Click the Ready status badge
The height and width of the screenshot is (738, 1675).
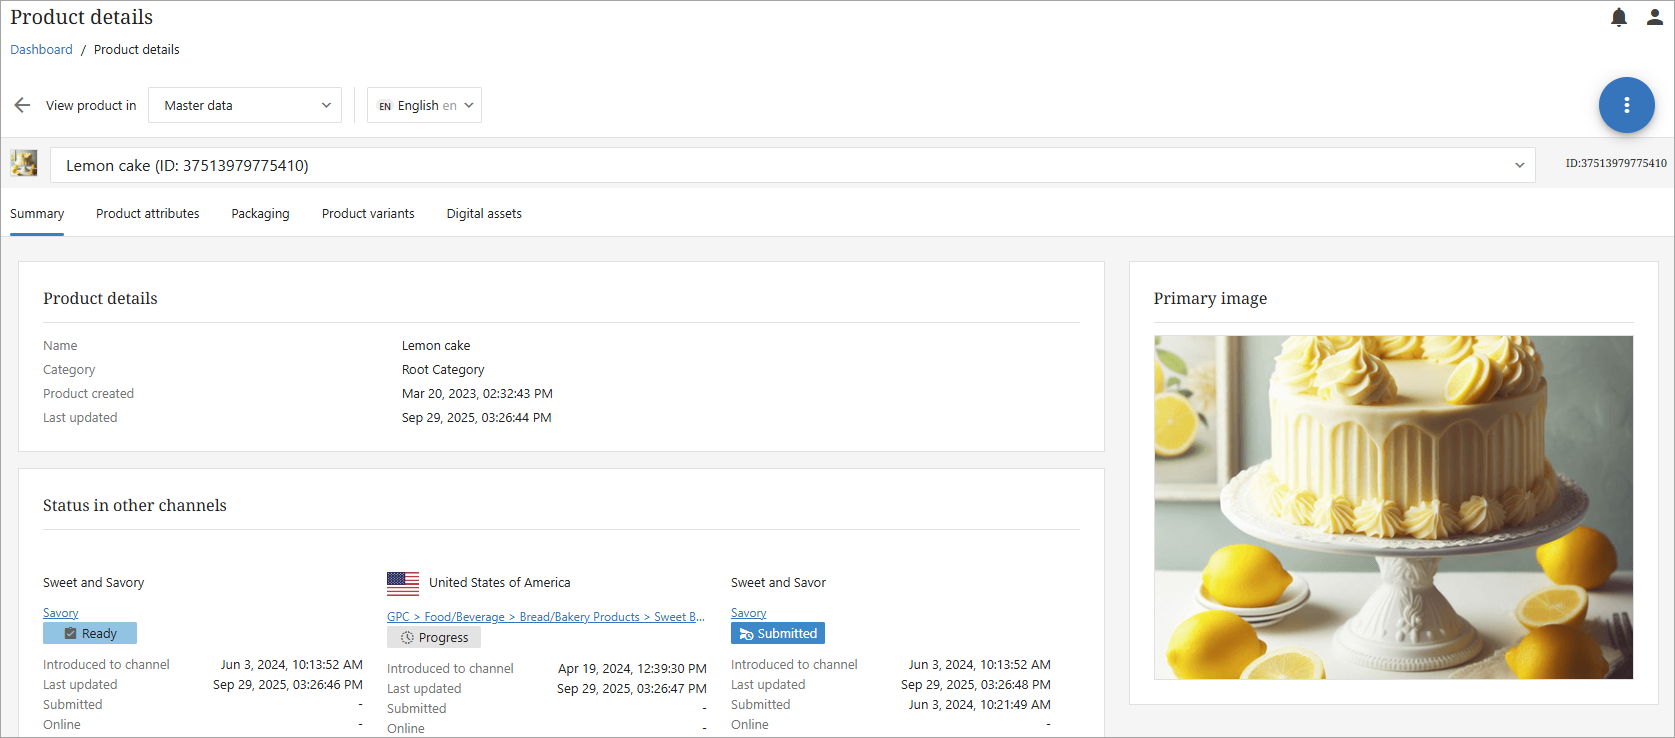click(90, 633)
